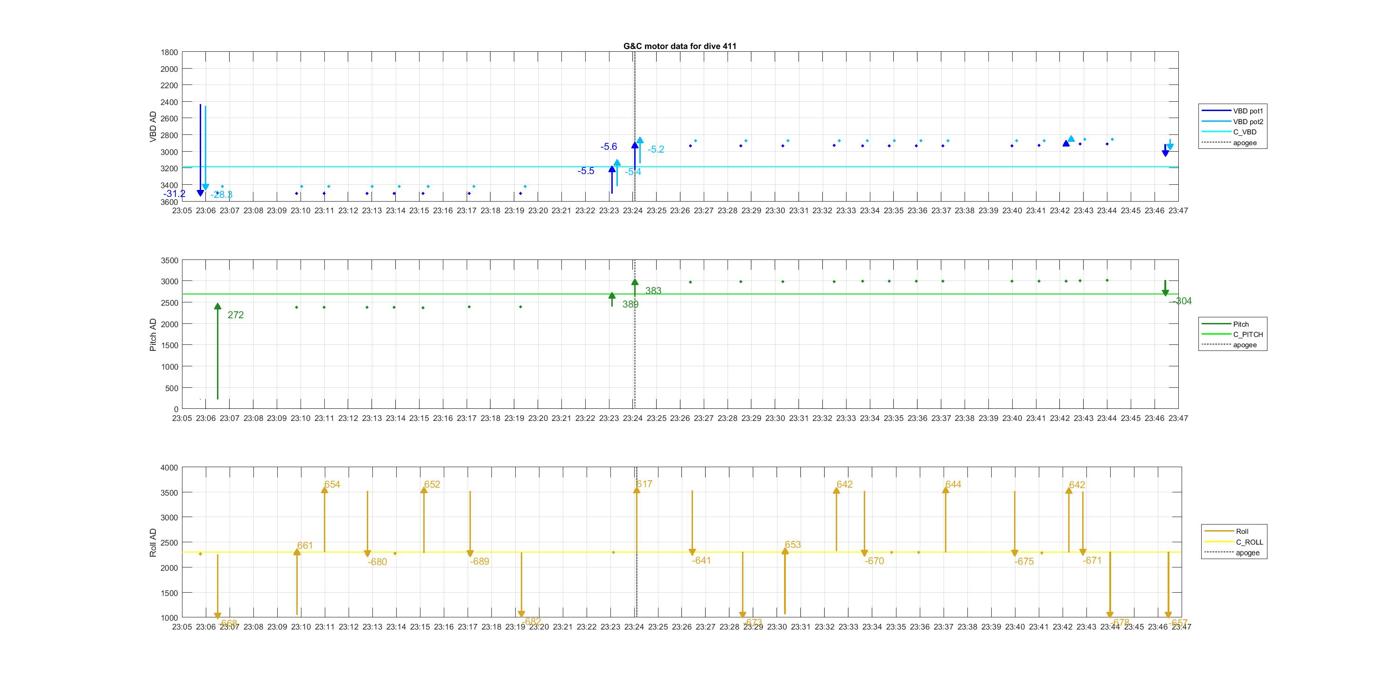The height and width of the screenshot is (693, 1400).
Task: Click the '1800' tick on VBD axis
Action: (168, 52)
